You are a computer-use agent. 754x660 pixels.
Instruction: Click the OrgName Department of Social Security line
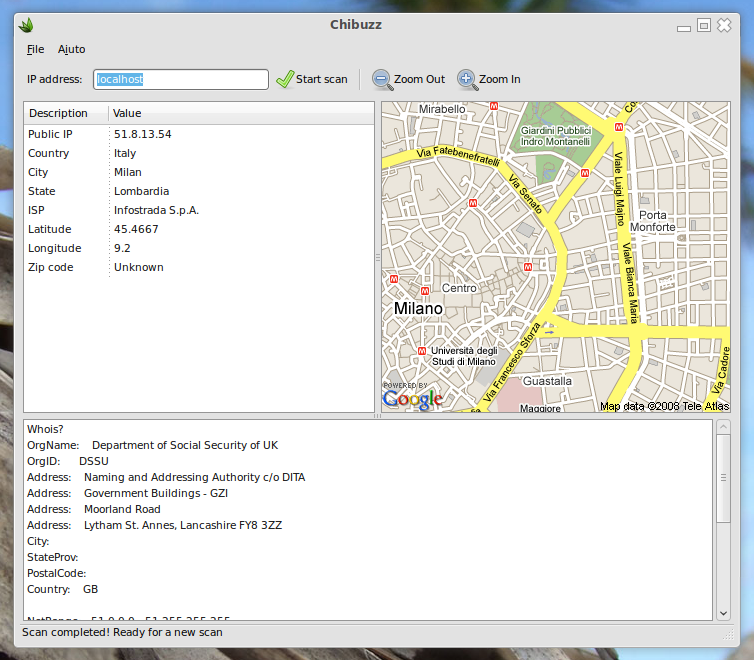(152, 445)
